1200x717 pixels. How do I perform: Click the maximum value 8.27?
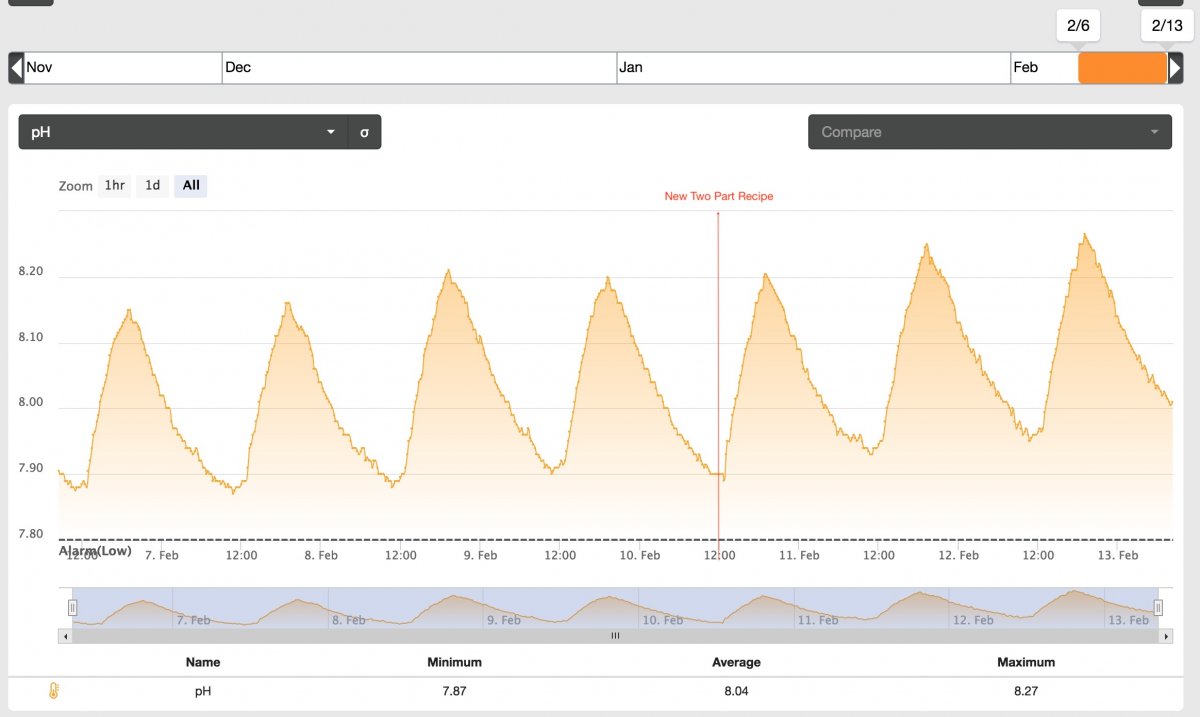point(1026,691)
